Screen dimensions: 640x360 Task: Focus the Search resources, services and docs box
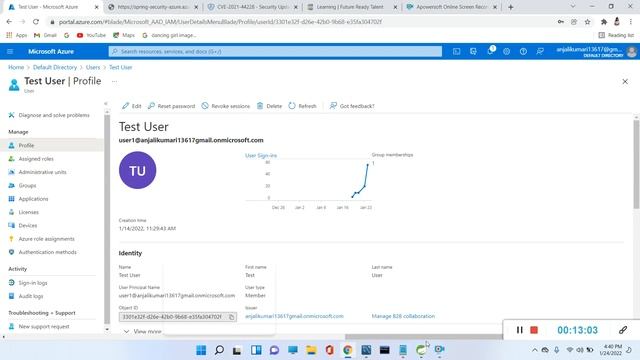275,51
